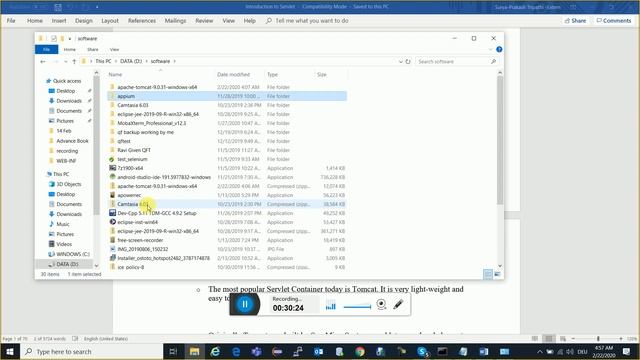The image size is (640, 360).
Task: Open Downloads under Quick access
Action: point(69,101)
